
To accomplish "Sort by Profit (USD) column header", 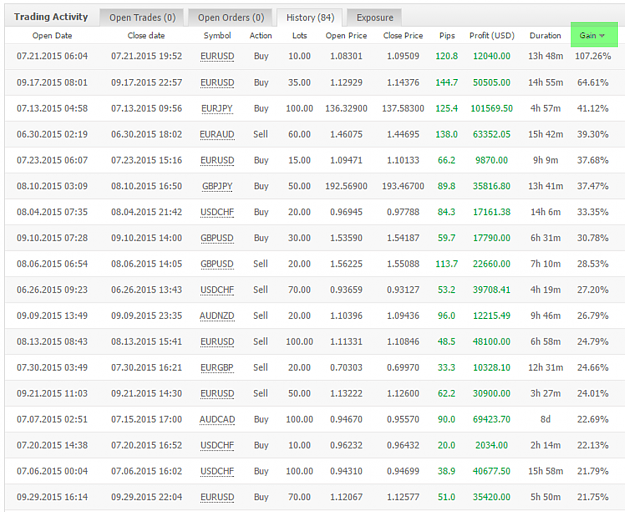I will [x=492, y=35].
